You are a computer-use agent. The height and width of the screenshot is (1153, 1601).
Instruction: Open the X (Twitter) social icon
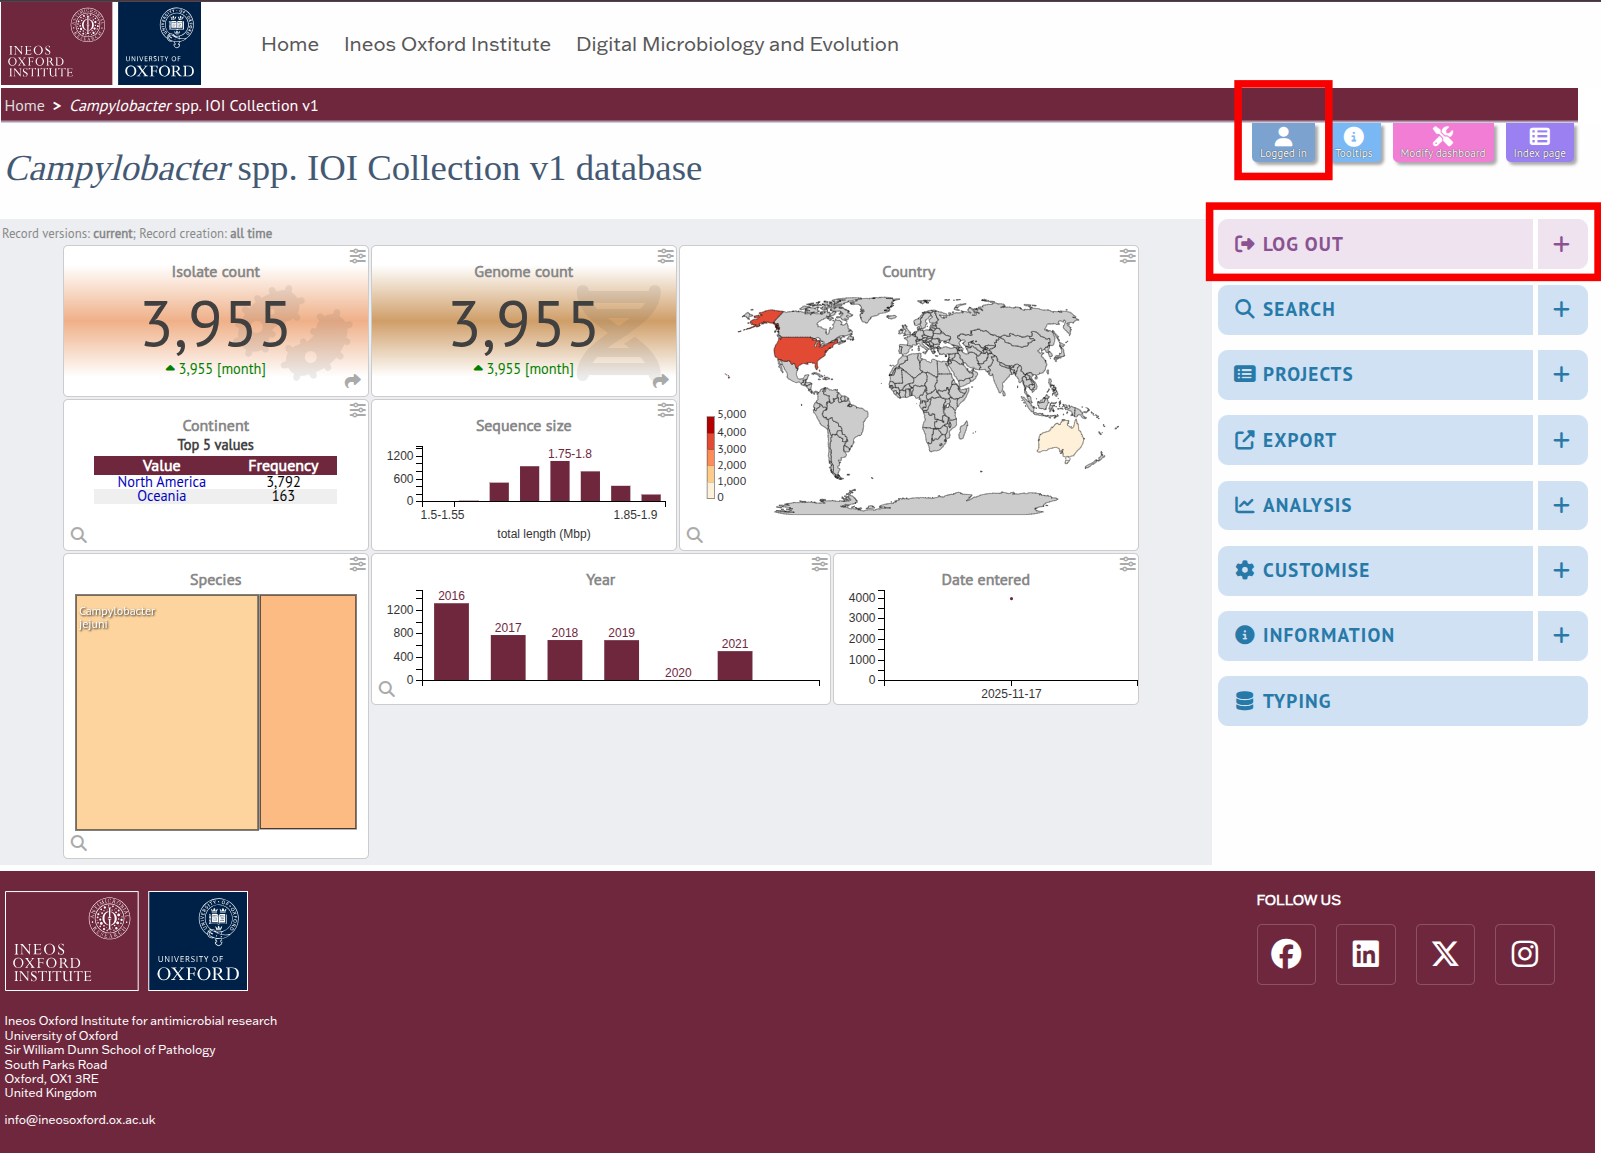1445,954
